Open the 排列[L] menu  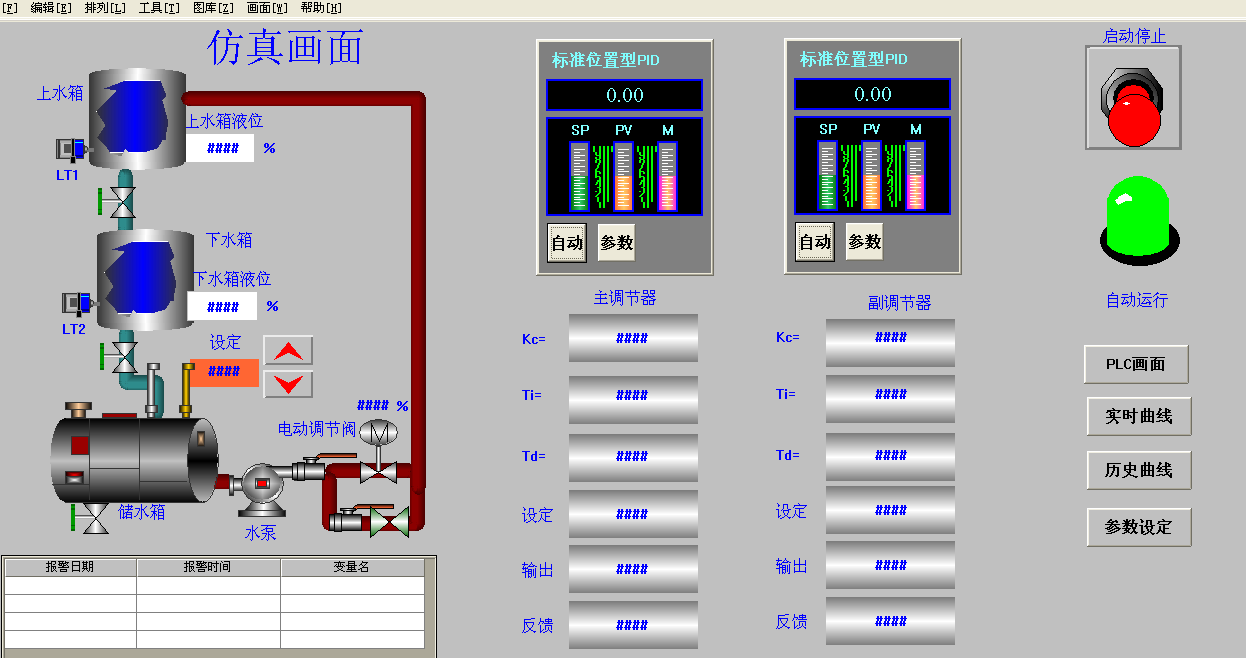click(105, 7)
